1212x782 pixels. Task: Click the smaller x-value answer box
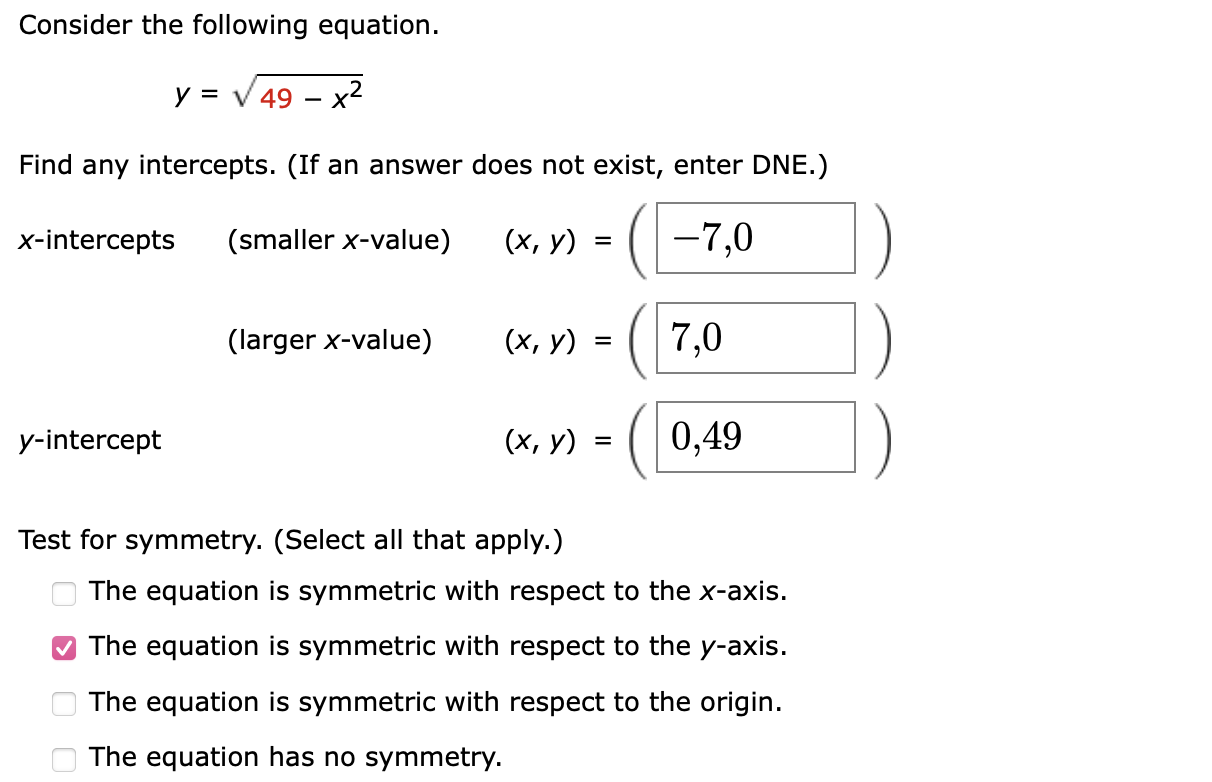[x=755, y=238]
